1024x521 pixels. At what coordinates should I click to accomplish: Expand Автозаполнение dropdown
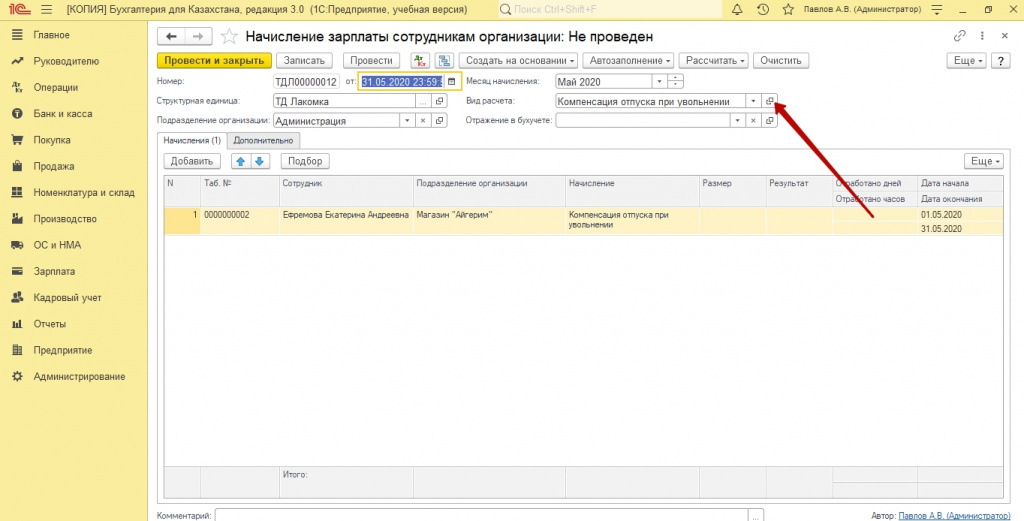click(x=630, y=61)
